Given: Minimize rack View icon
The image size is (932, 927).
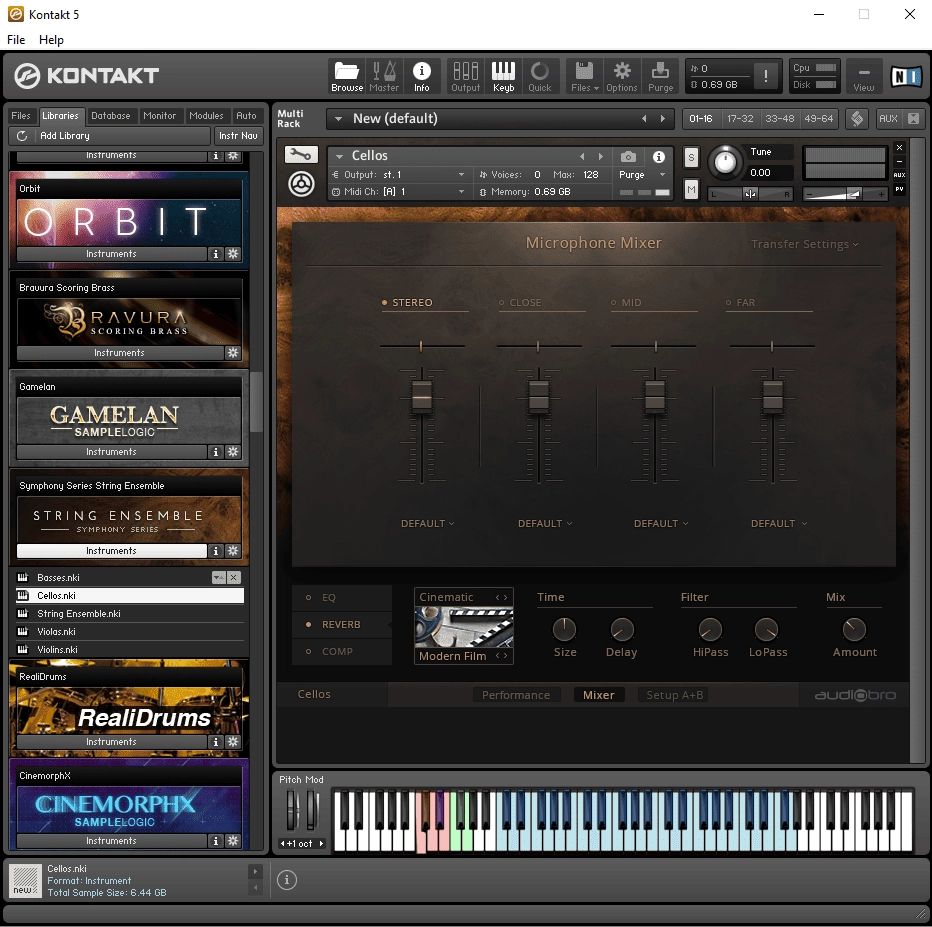Looking at the screenshot, I should (x=864, y=76).
